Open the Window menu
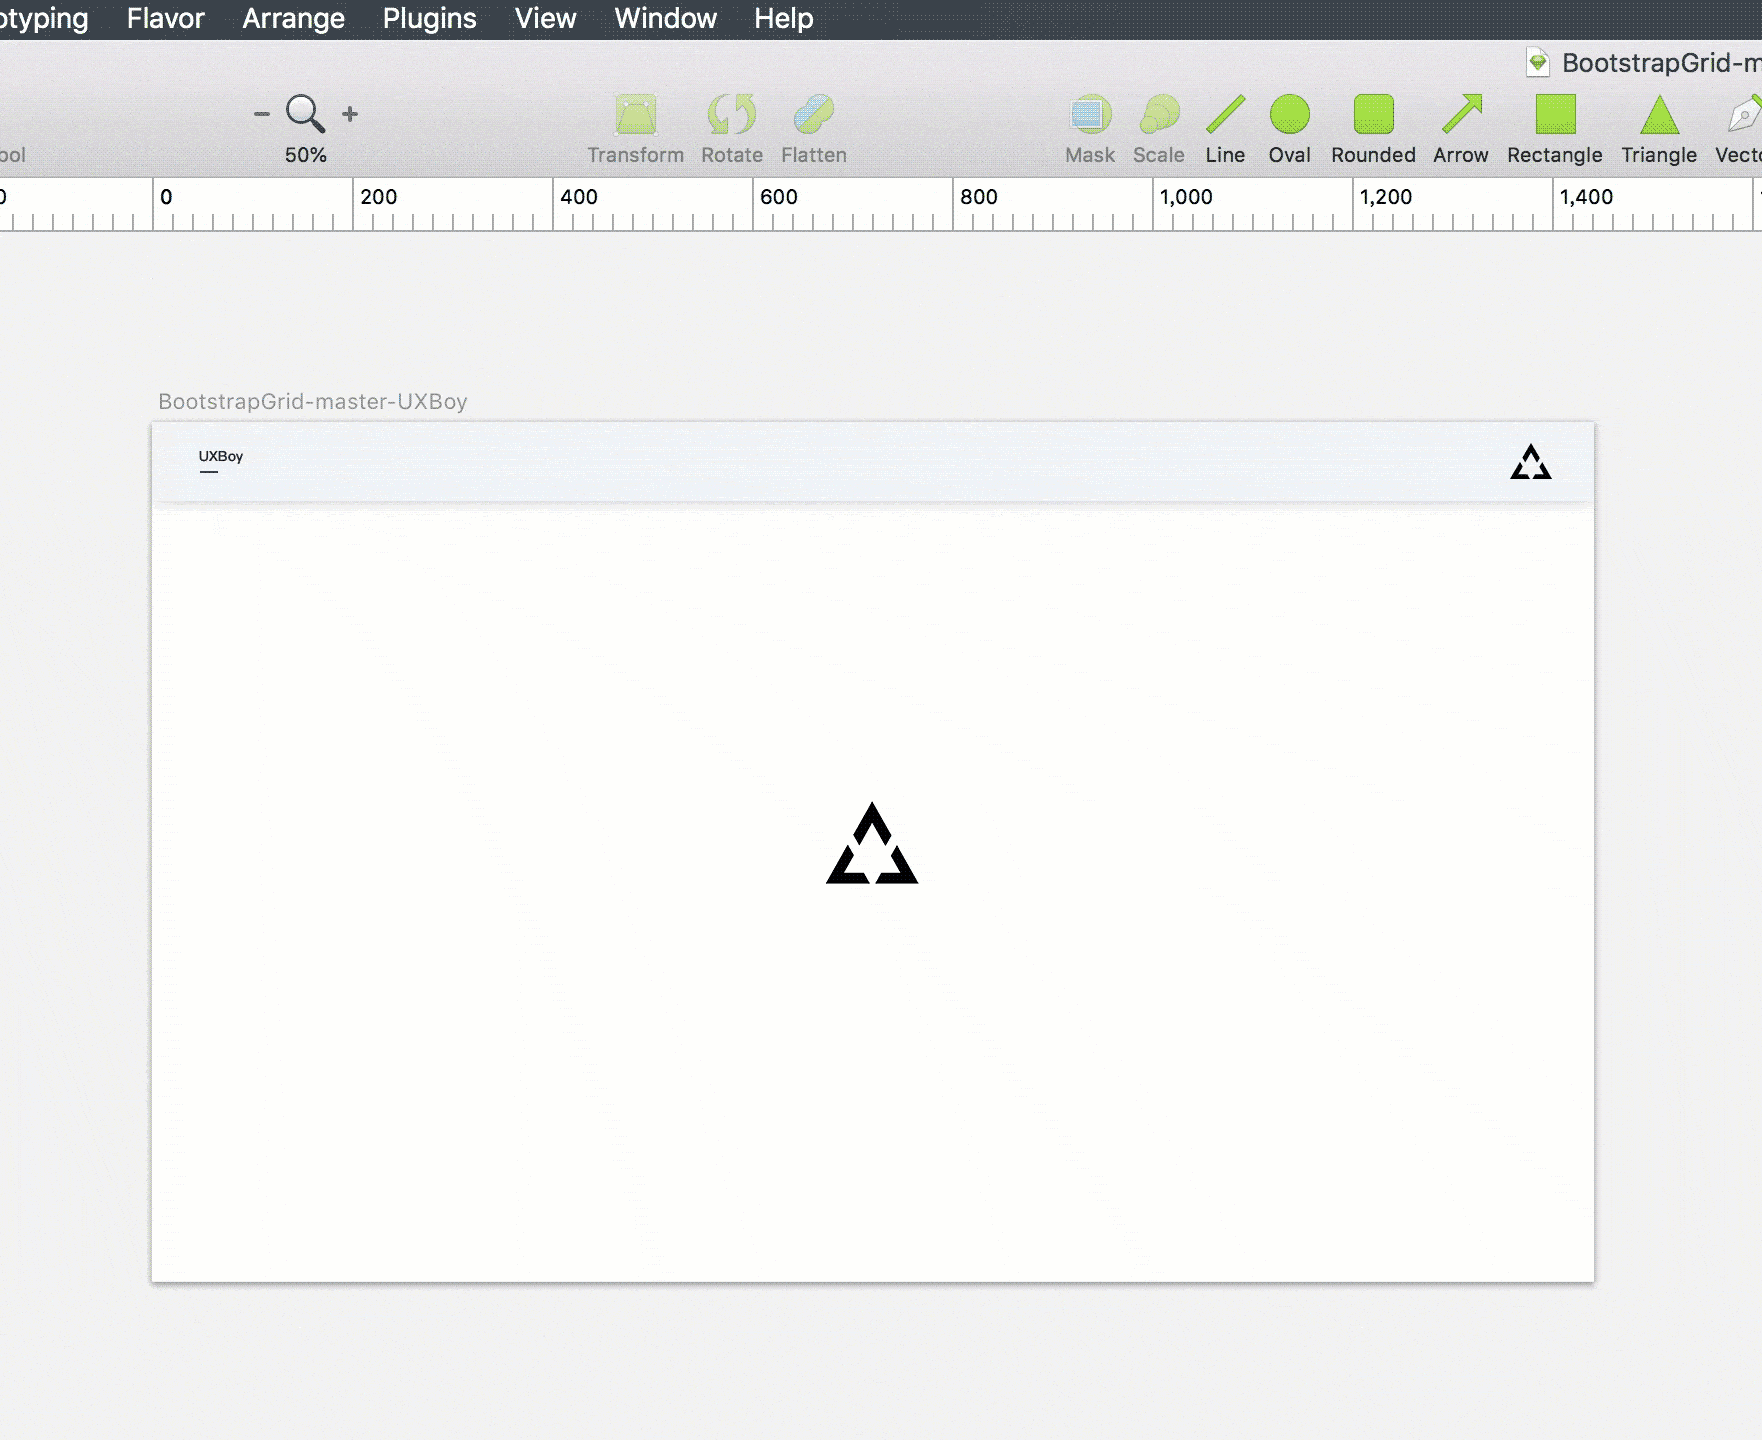Image resolution: width=1762 pixels, height=1440 pixels. pyautogui.click(x=665, y=18)
